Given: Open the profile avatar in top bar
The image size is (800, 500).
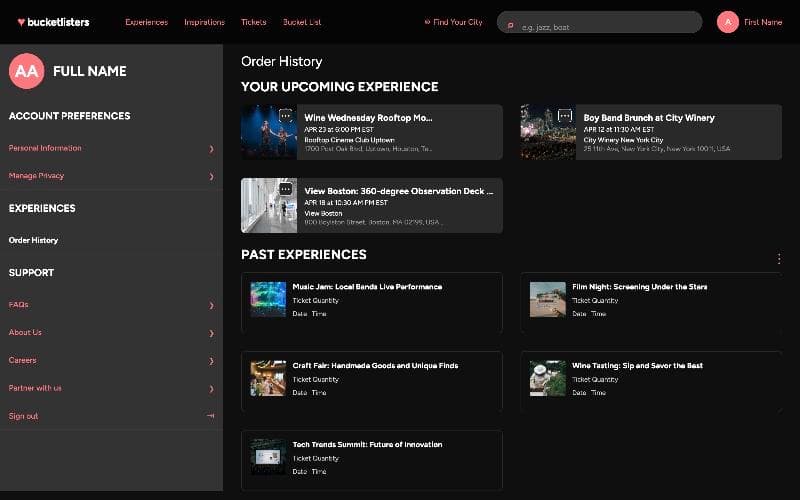Looking at the screenshot, I should (x=728, y=22).
